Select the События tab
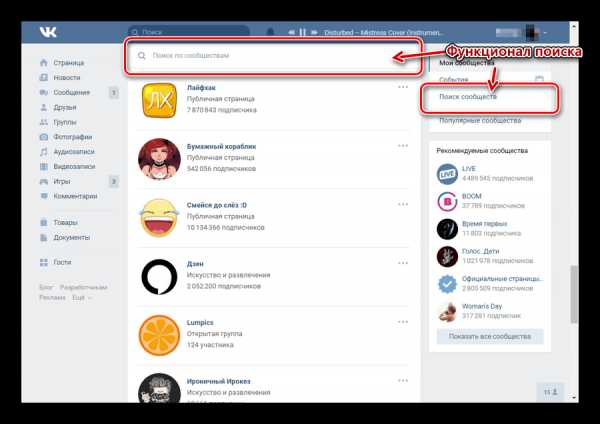Viewport: 600px width, 424px height. (x=453, y=80)
